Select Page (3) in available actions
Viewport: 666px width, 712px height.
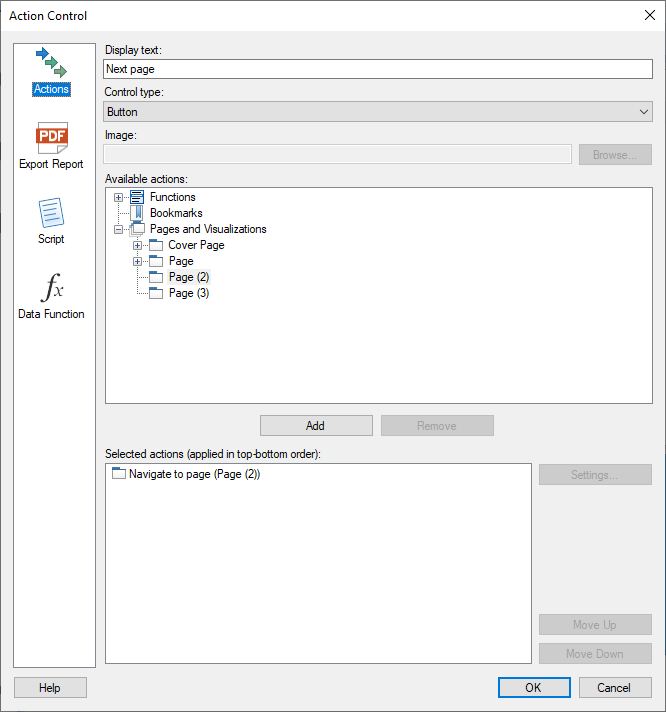(189, 293)
